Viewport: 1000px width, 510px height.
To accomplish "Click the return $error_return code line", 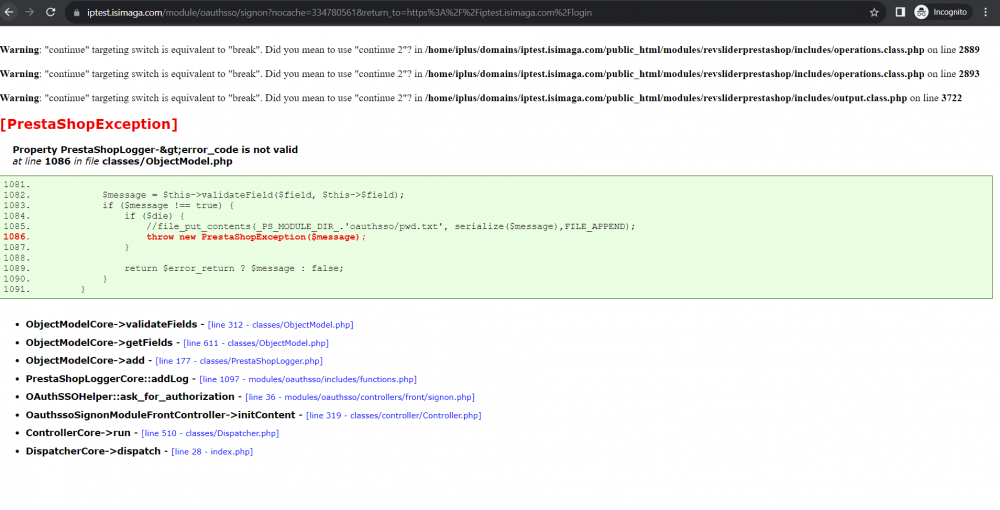I will 234,268.
